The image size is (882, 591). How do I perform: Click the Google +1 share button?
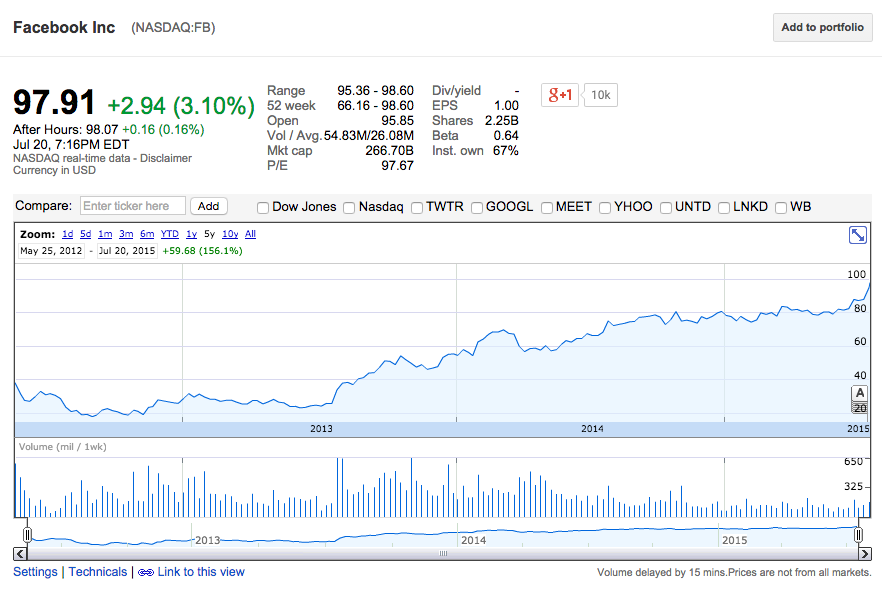coord(559,95)
